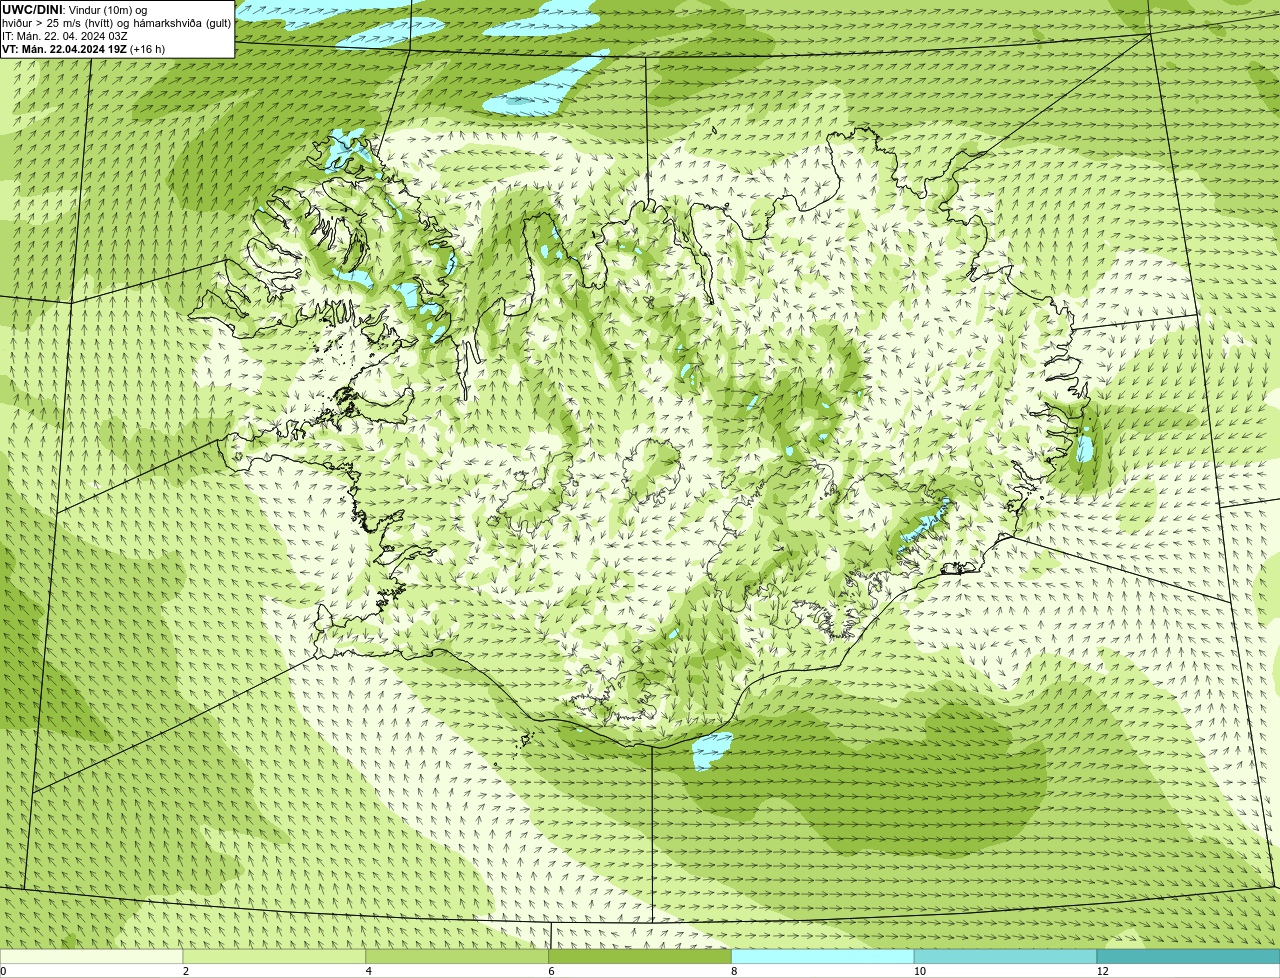Select the 2–4 m/s light green color bar segment
This screenshot has height=978, width=1280.
275,957
